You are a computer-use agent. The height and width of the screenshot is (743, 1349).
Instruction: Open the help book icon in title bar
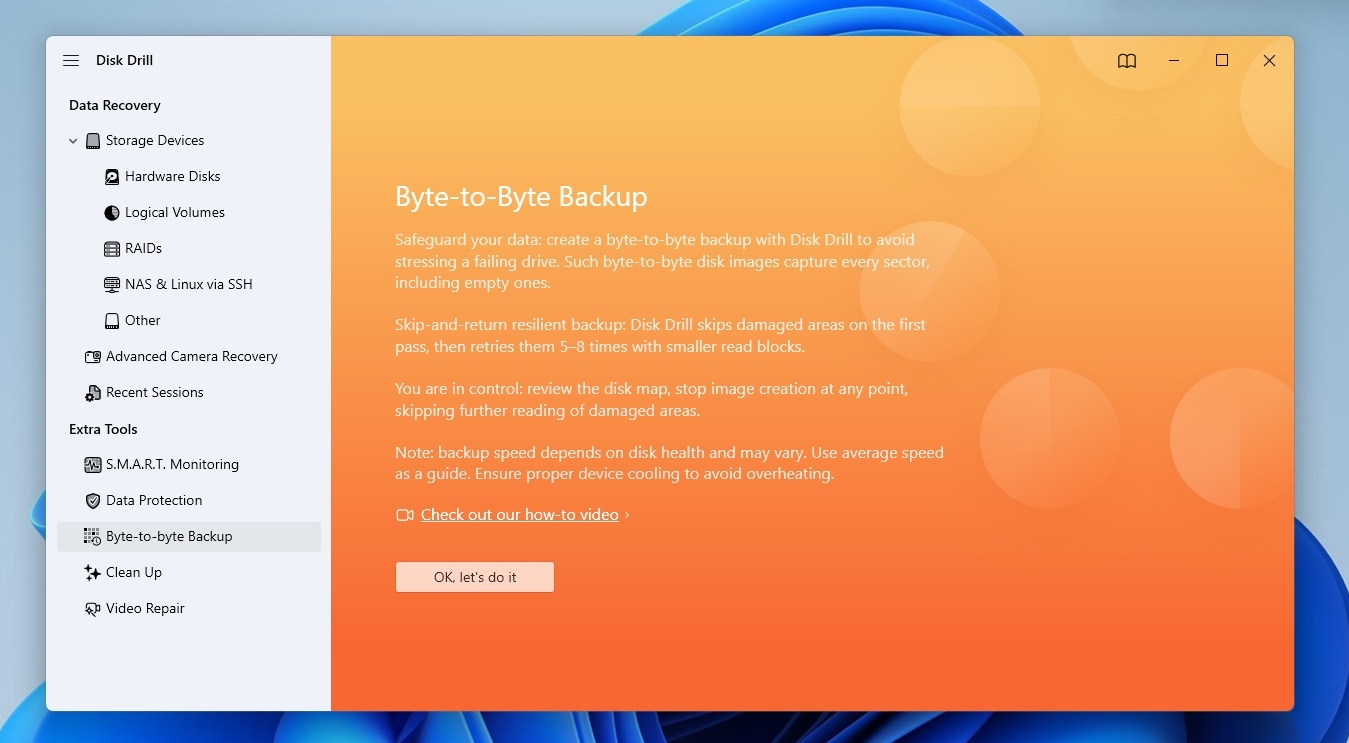tap(1127, 61)
